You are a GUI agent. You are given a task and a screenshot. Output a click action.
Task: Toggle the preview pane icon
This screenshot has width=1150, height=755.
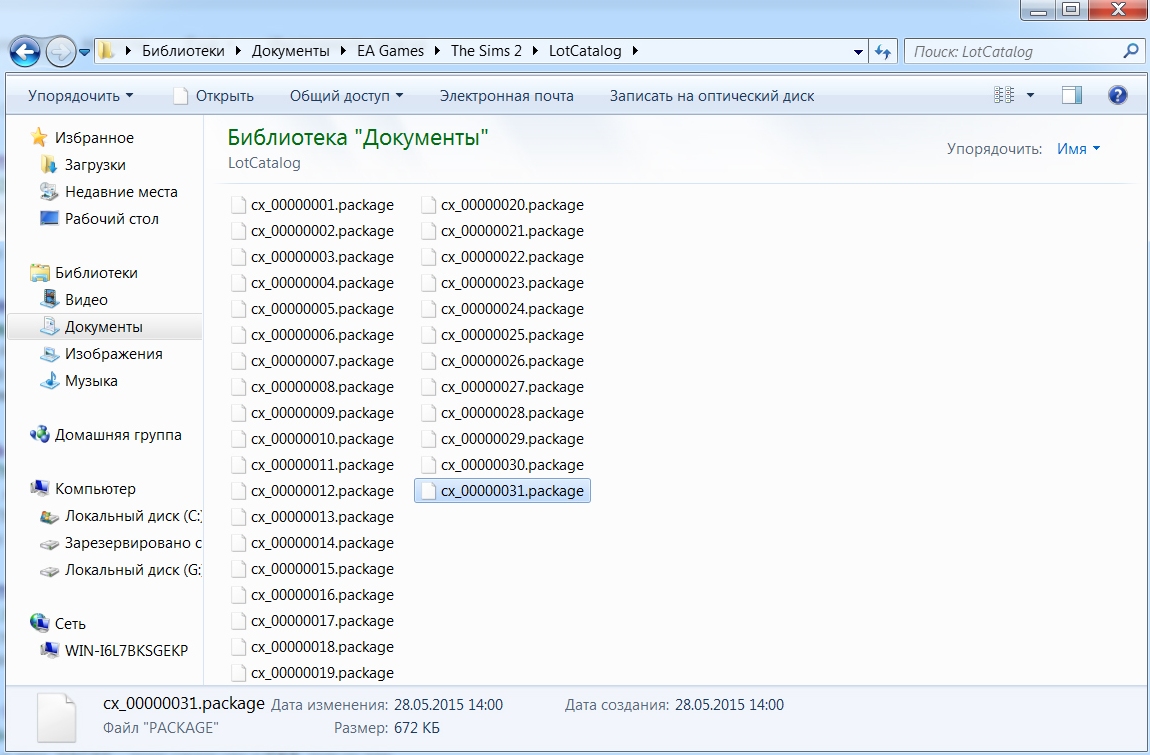pyautogui.click(x=1072, y=96)
